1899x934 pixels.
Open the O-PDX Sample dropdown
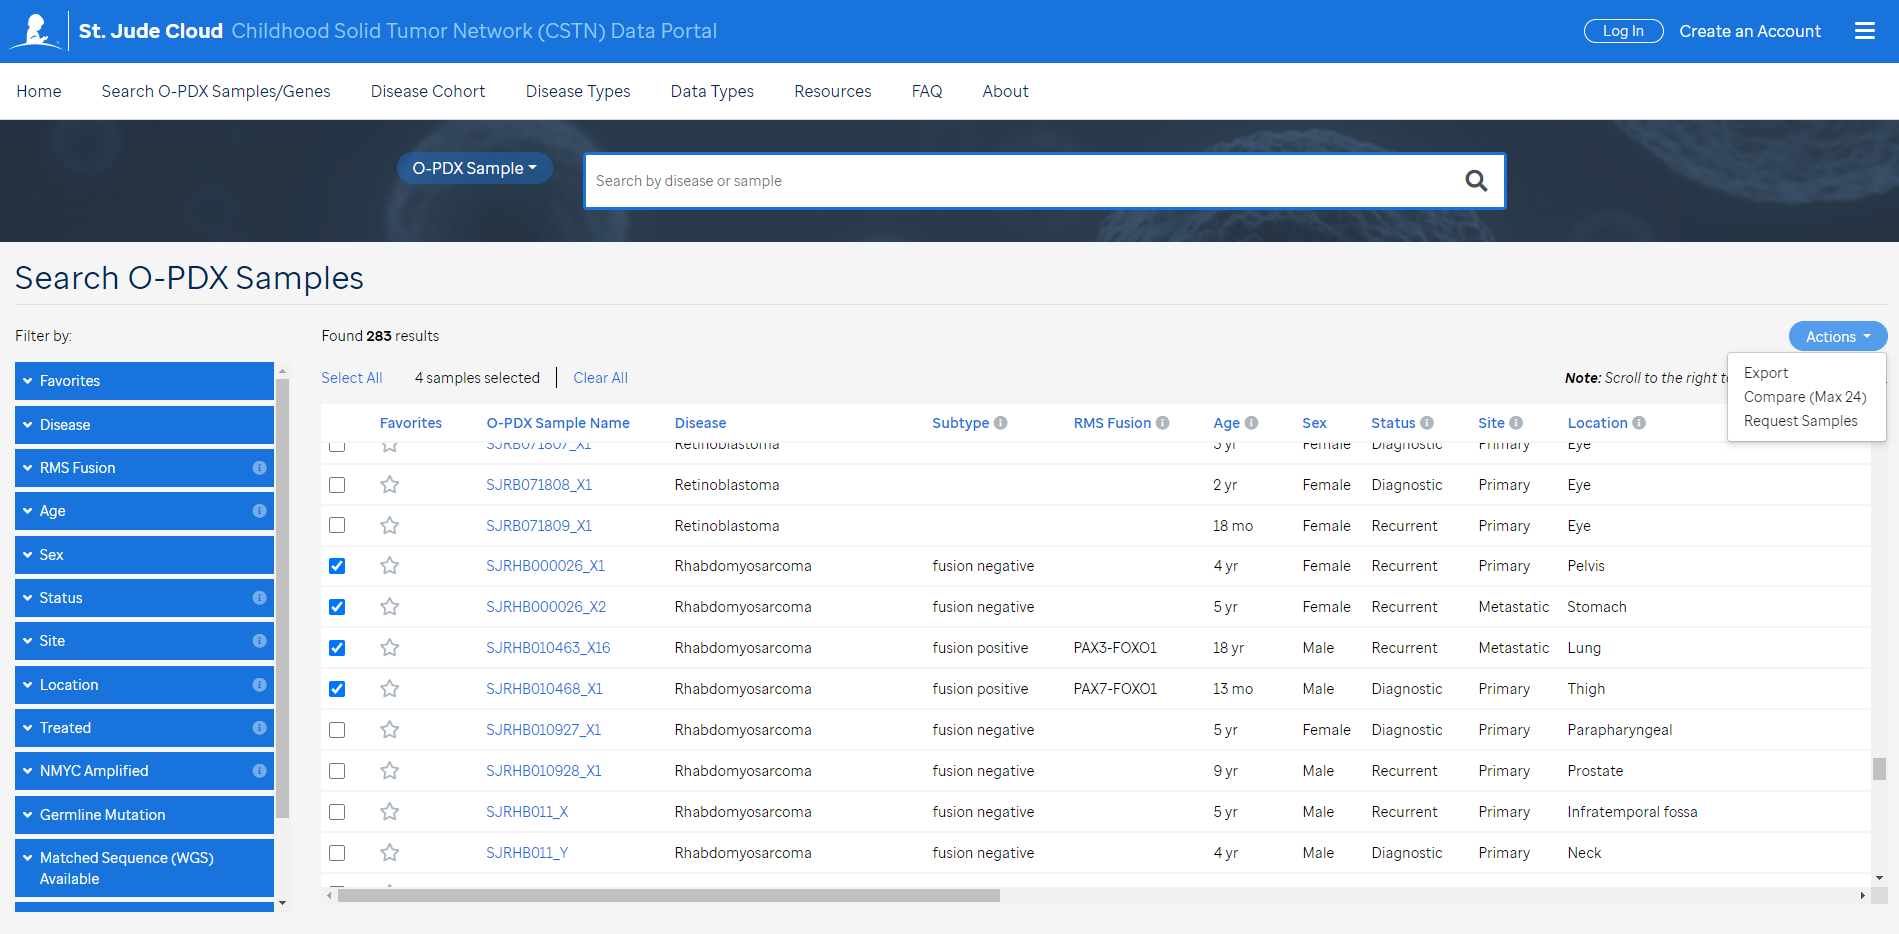pos(475,168)
